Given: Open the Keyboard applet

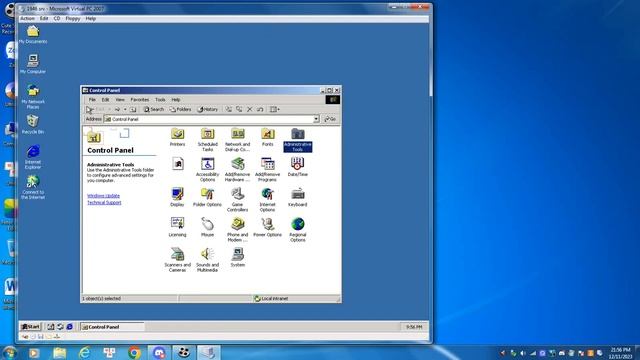Looking at the screenshot, I should click(298, 198).
